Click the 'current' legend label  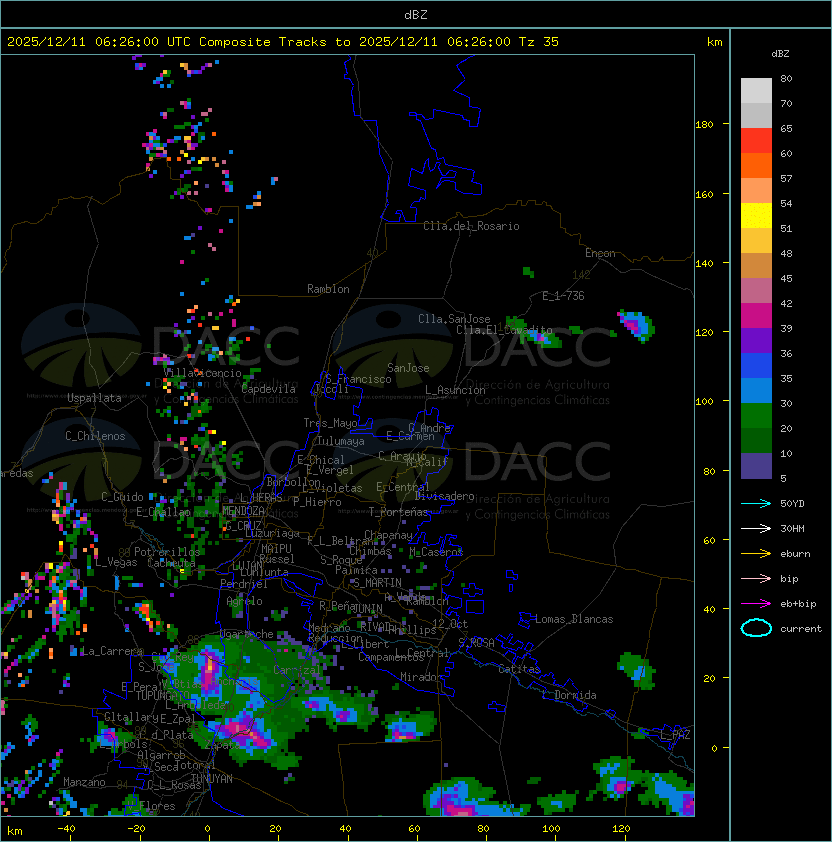pyautogui.click(x=801, y=629)
